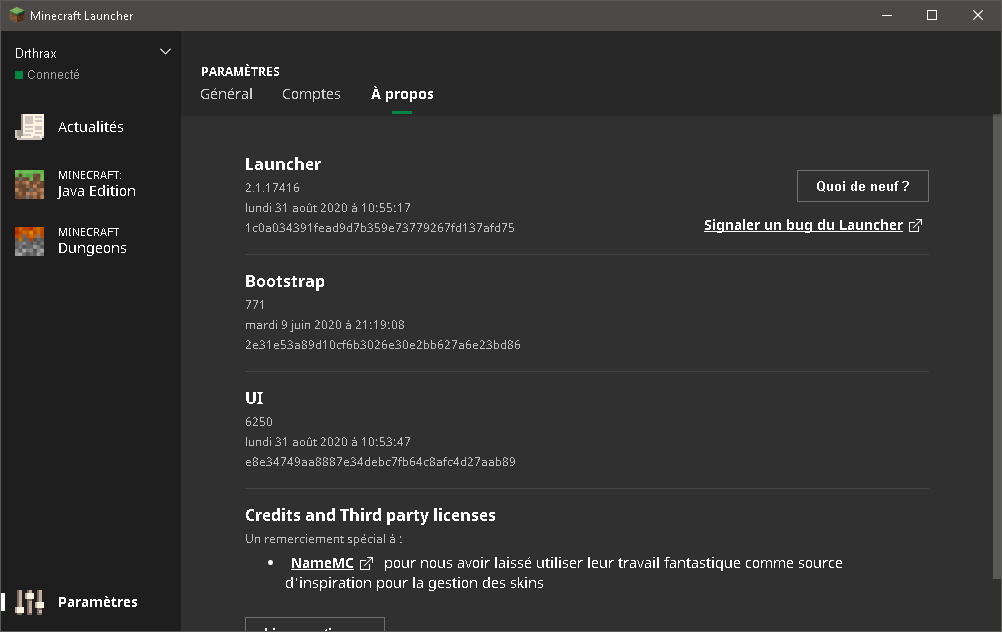Click external-link icon beside Signaler un bug
Screen dimensions: 1002x632
tap(915, 226)
